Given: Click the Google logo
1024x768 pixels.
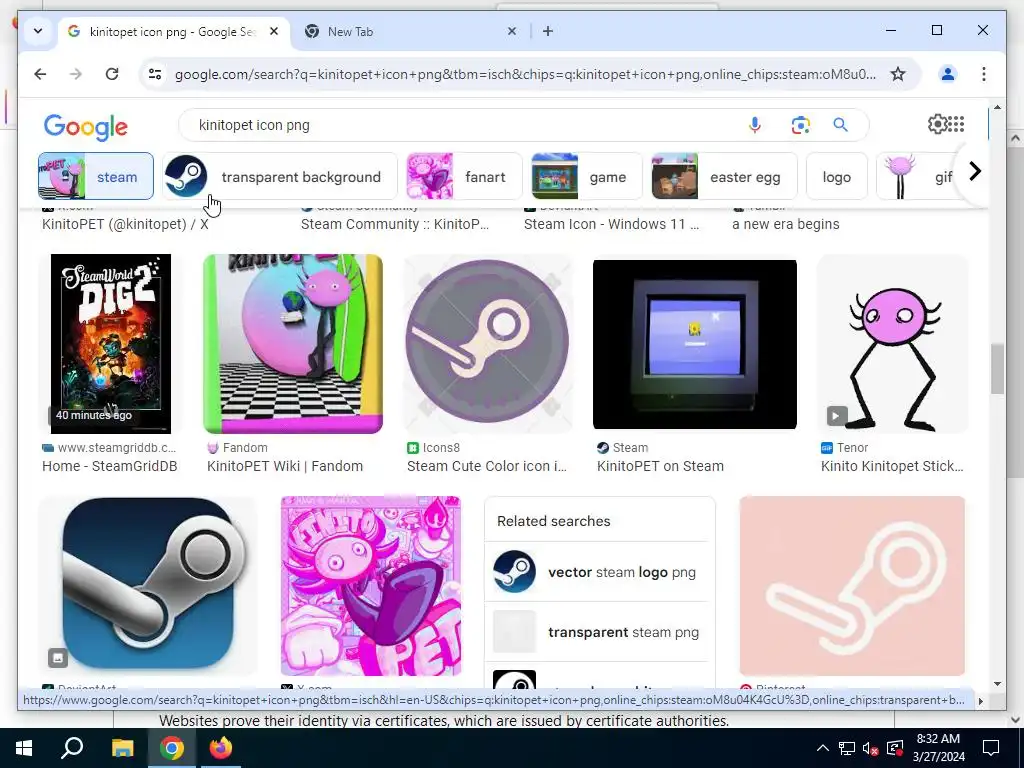Looking at the screenshot, I should click(x=86, y=127).
